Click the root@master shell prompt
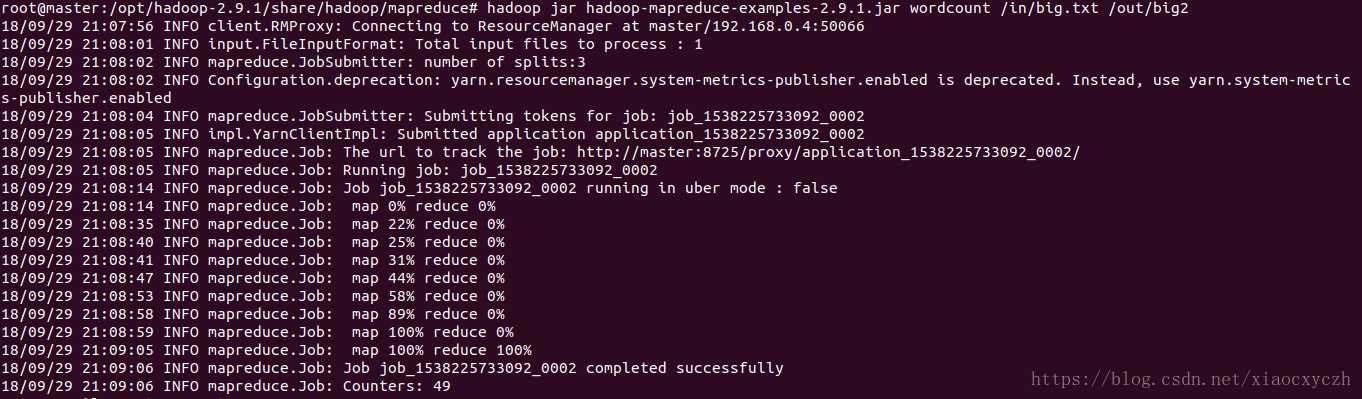Viewport: 1362px width, 399px height. coord(239,9)
